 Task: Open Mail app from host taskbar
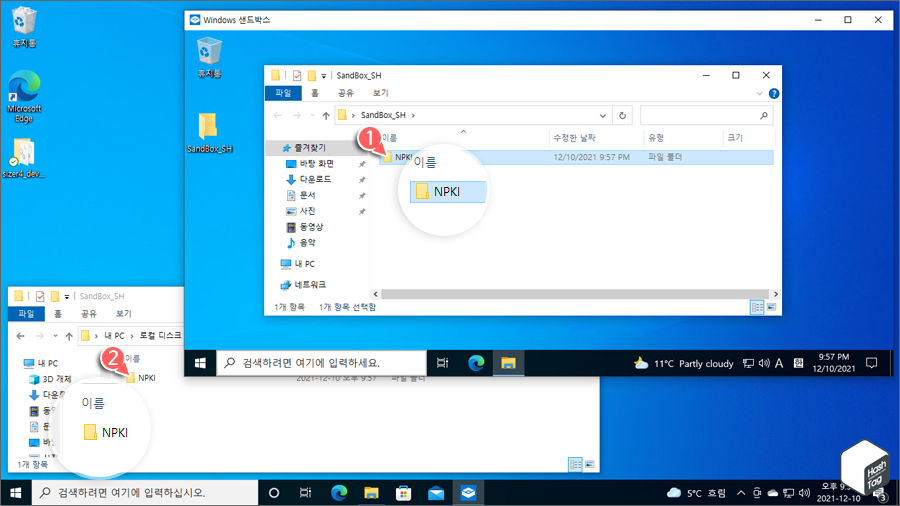tap(436, 493)
